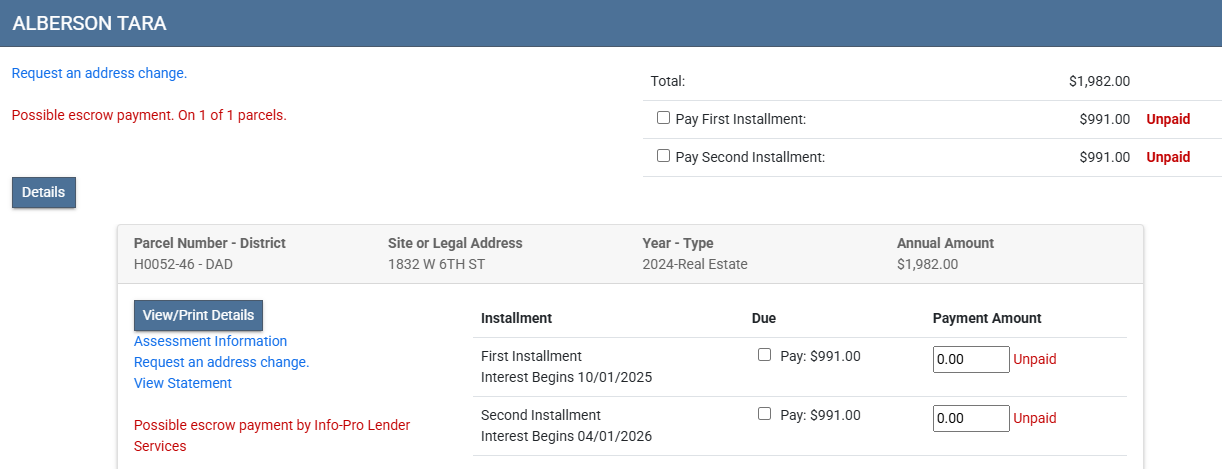This screenshot has height=469, width=1222.
Task: Click the site address 1832 W 6TH ST
Action: click(x=436, y=265)
